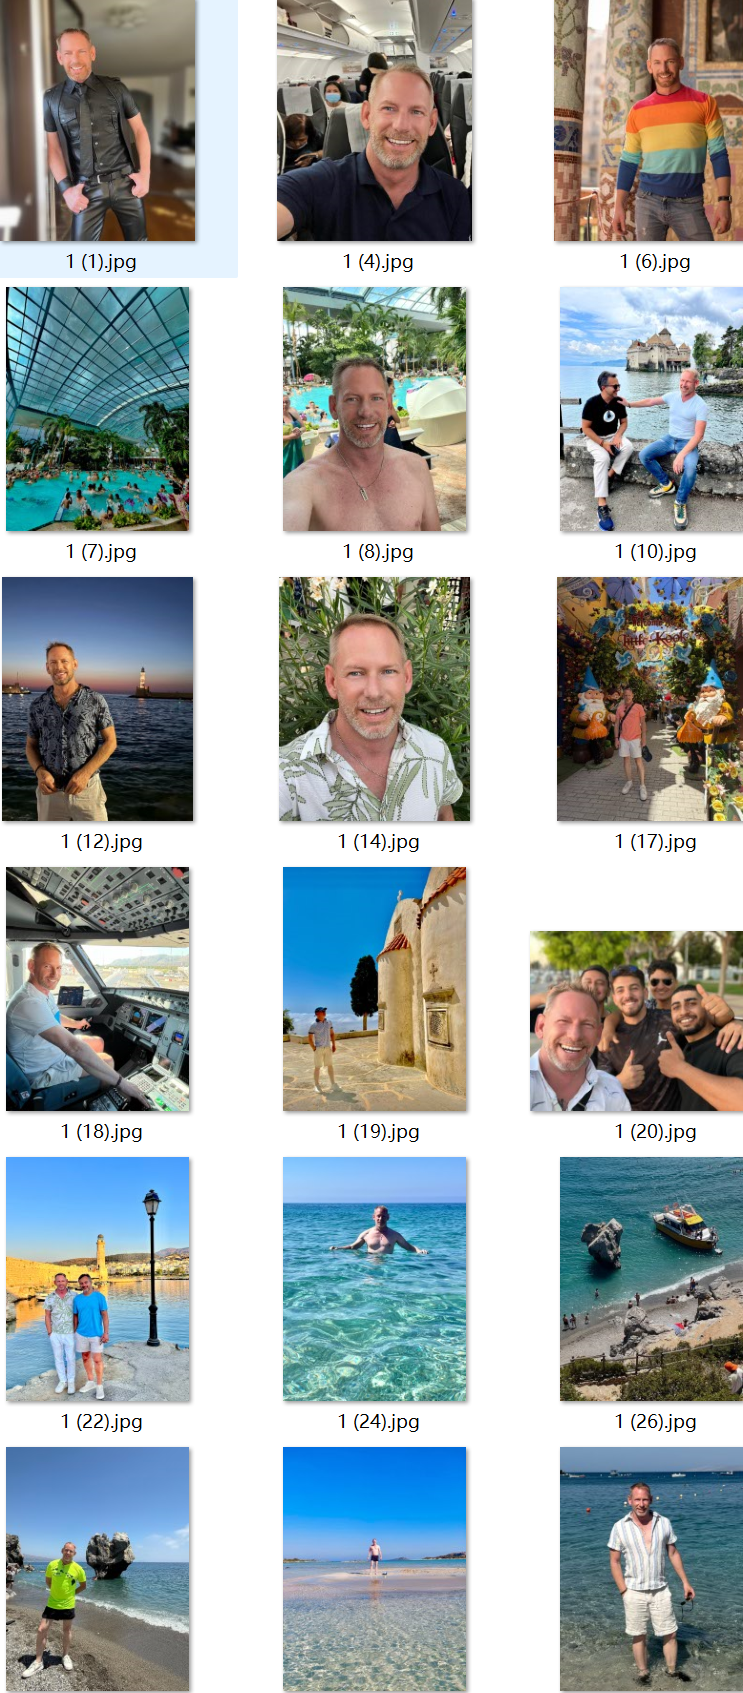Select the poolside selfie 1 (8).jpg

coord(374,409)
